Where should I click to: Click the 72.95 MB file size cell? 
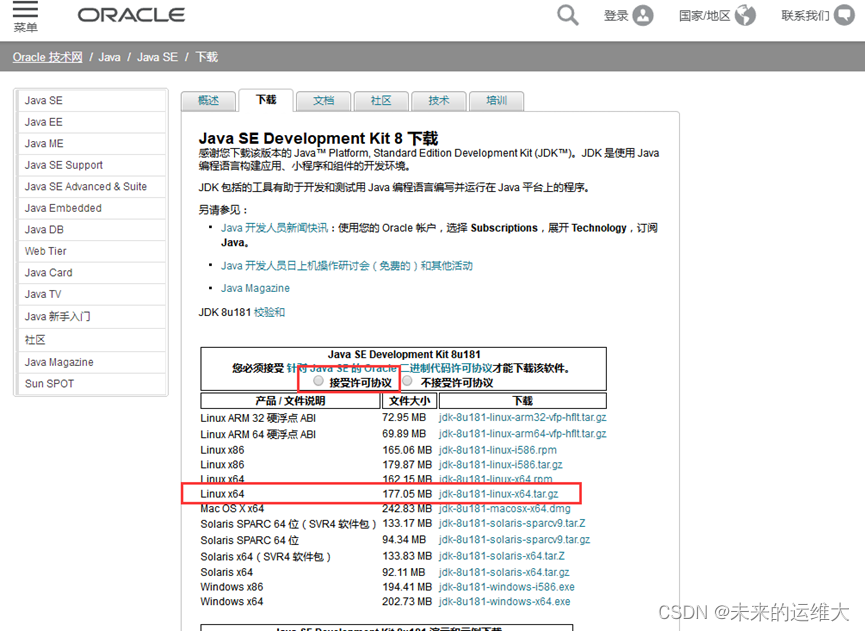[x=404, y=418]
